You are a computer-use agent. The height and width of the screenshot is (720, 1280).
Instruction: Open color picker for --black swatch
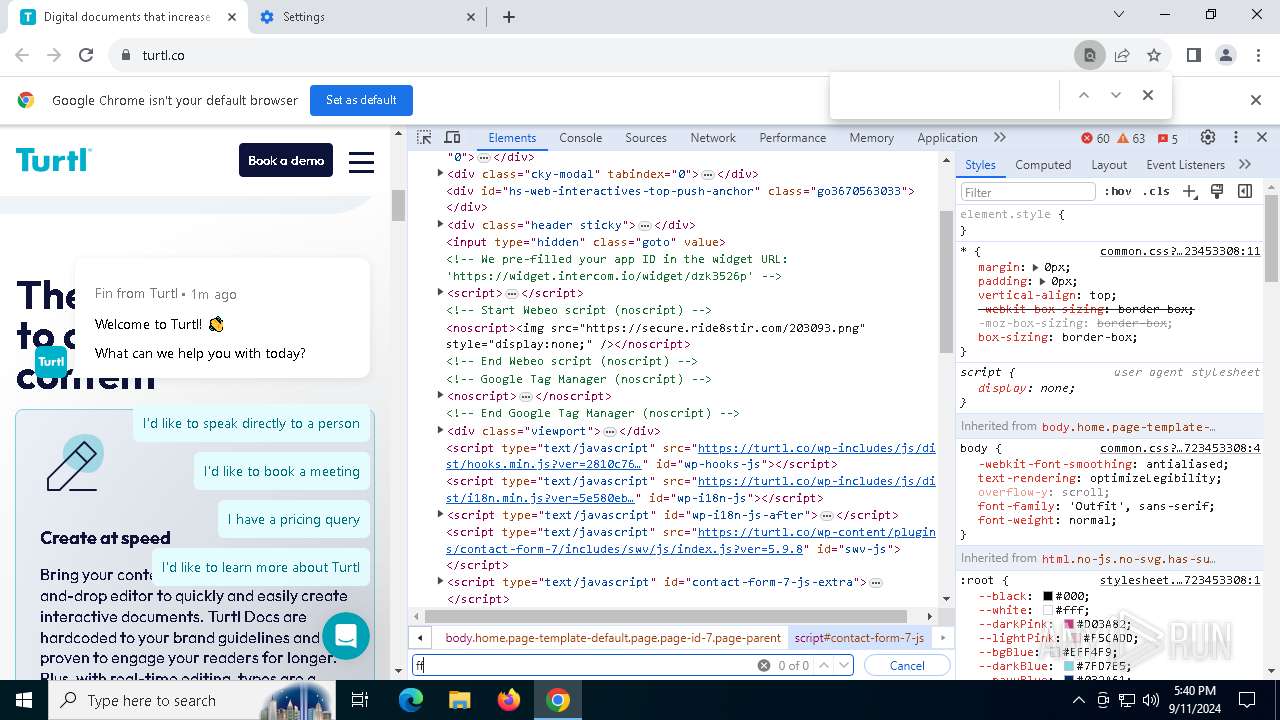pyautogui.click(x=1048, y=596)
